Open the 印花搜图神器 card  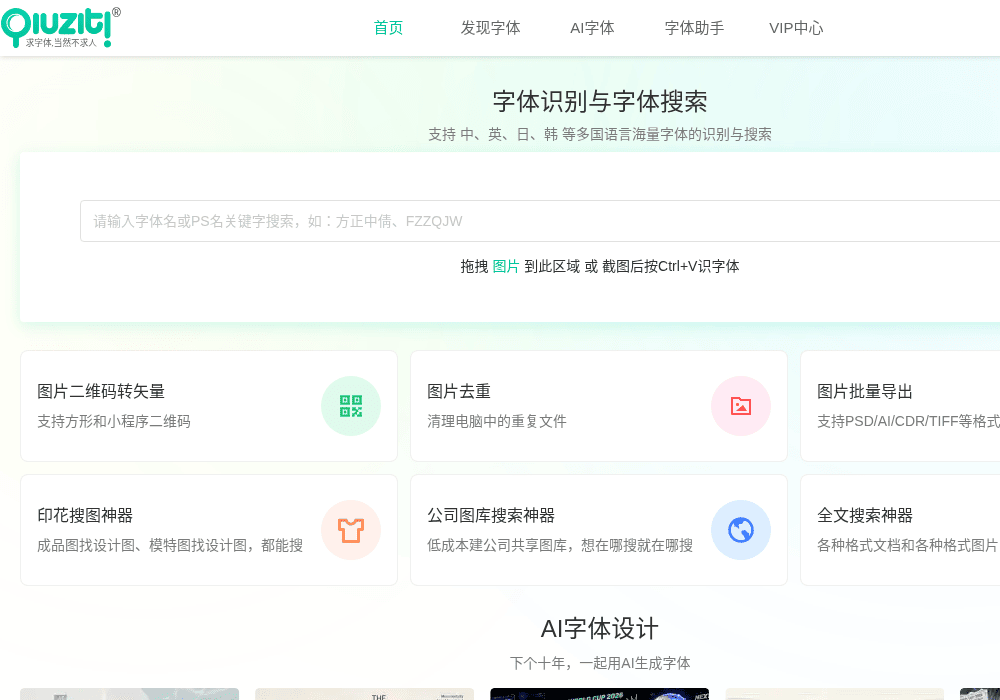point(209,530)
